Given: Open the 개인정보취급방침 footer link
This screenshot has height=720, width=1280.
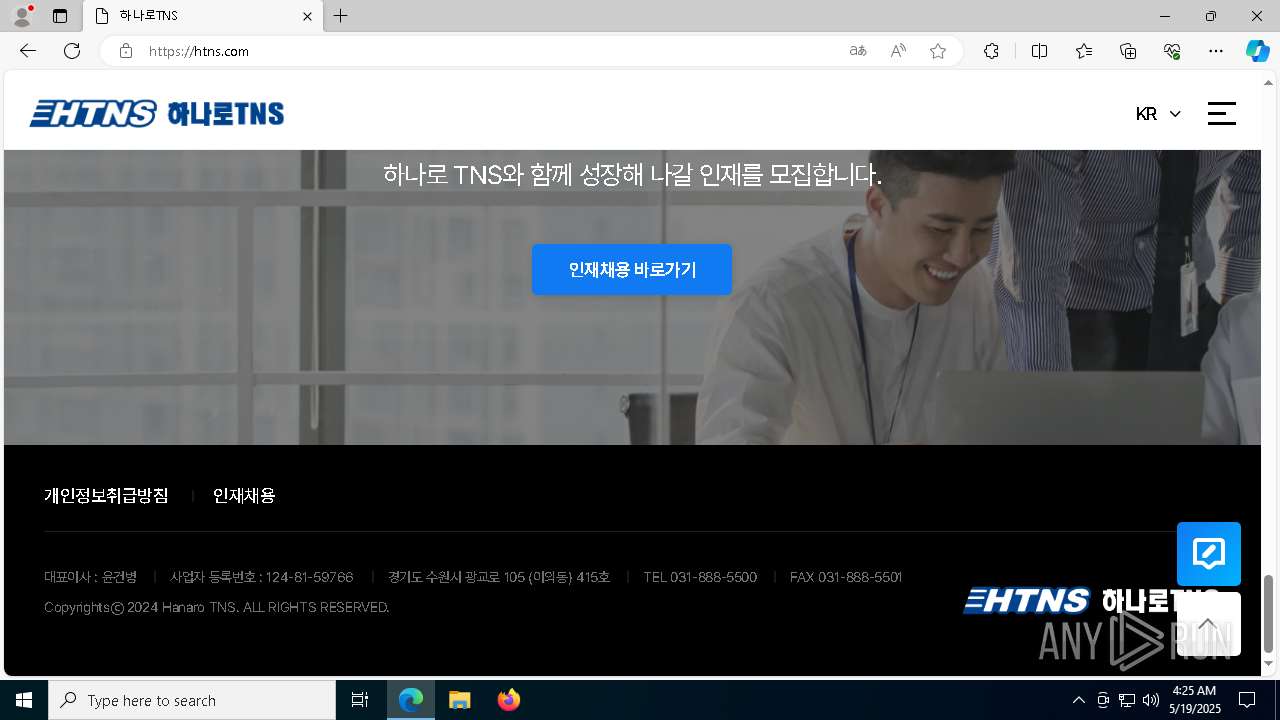Looking at the screenshot, I should click(x=106, y=496).
